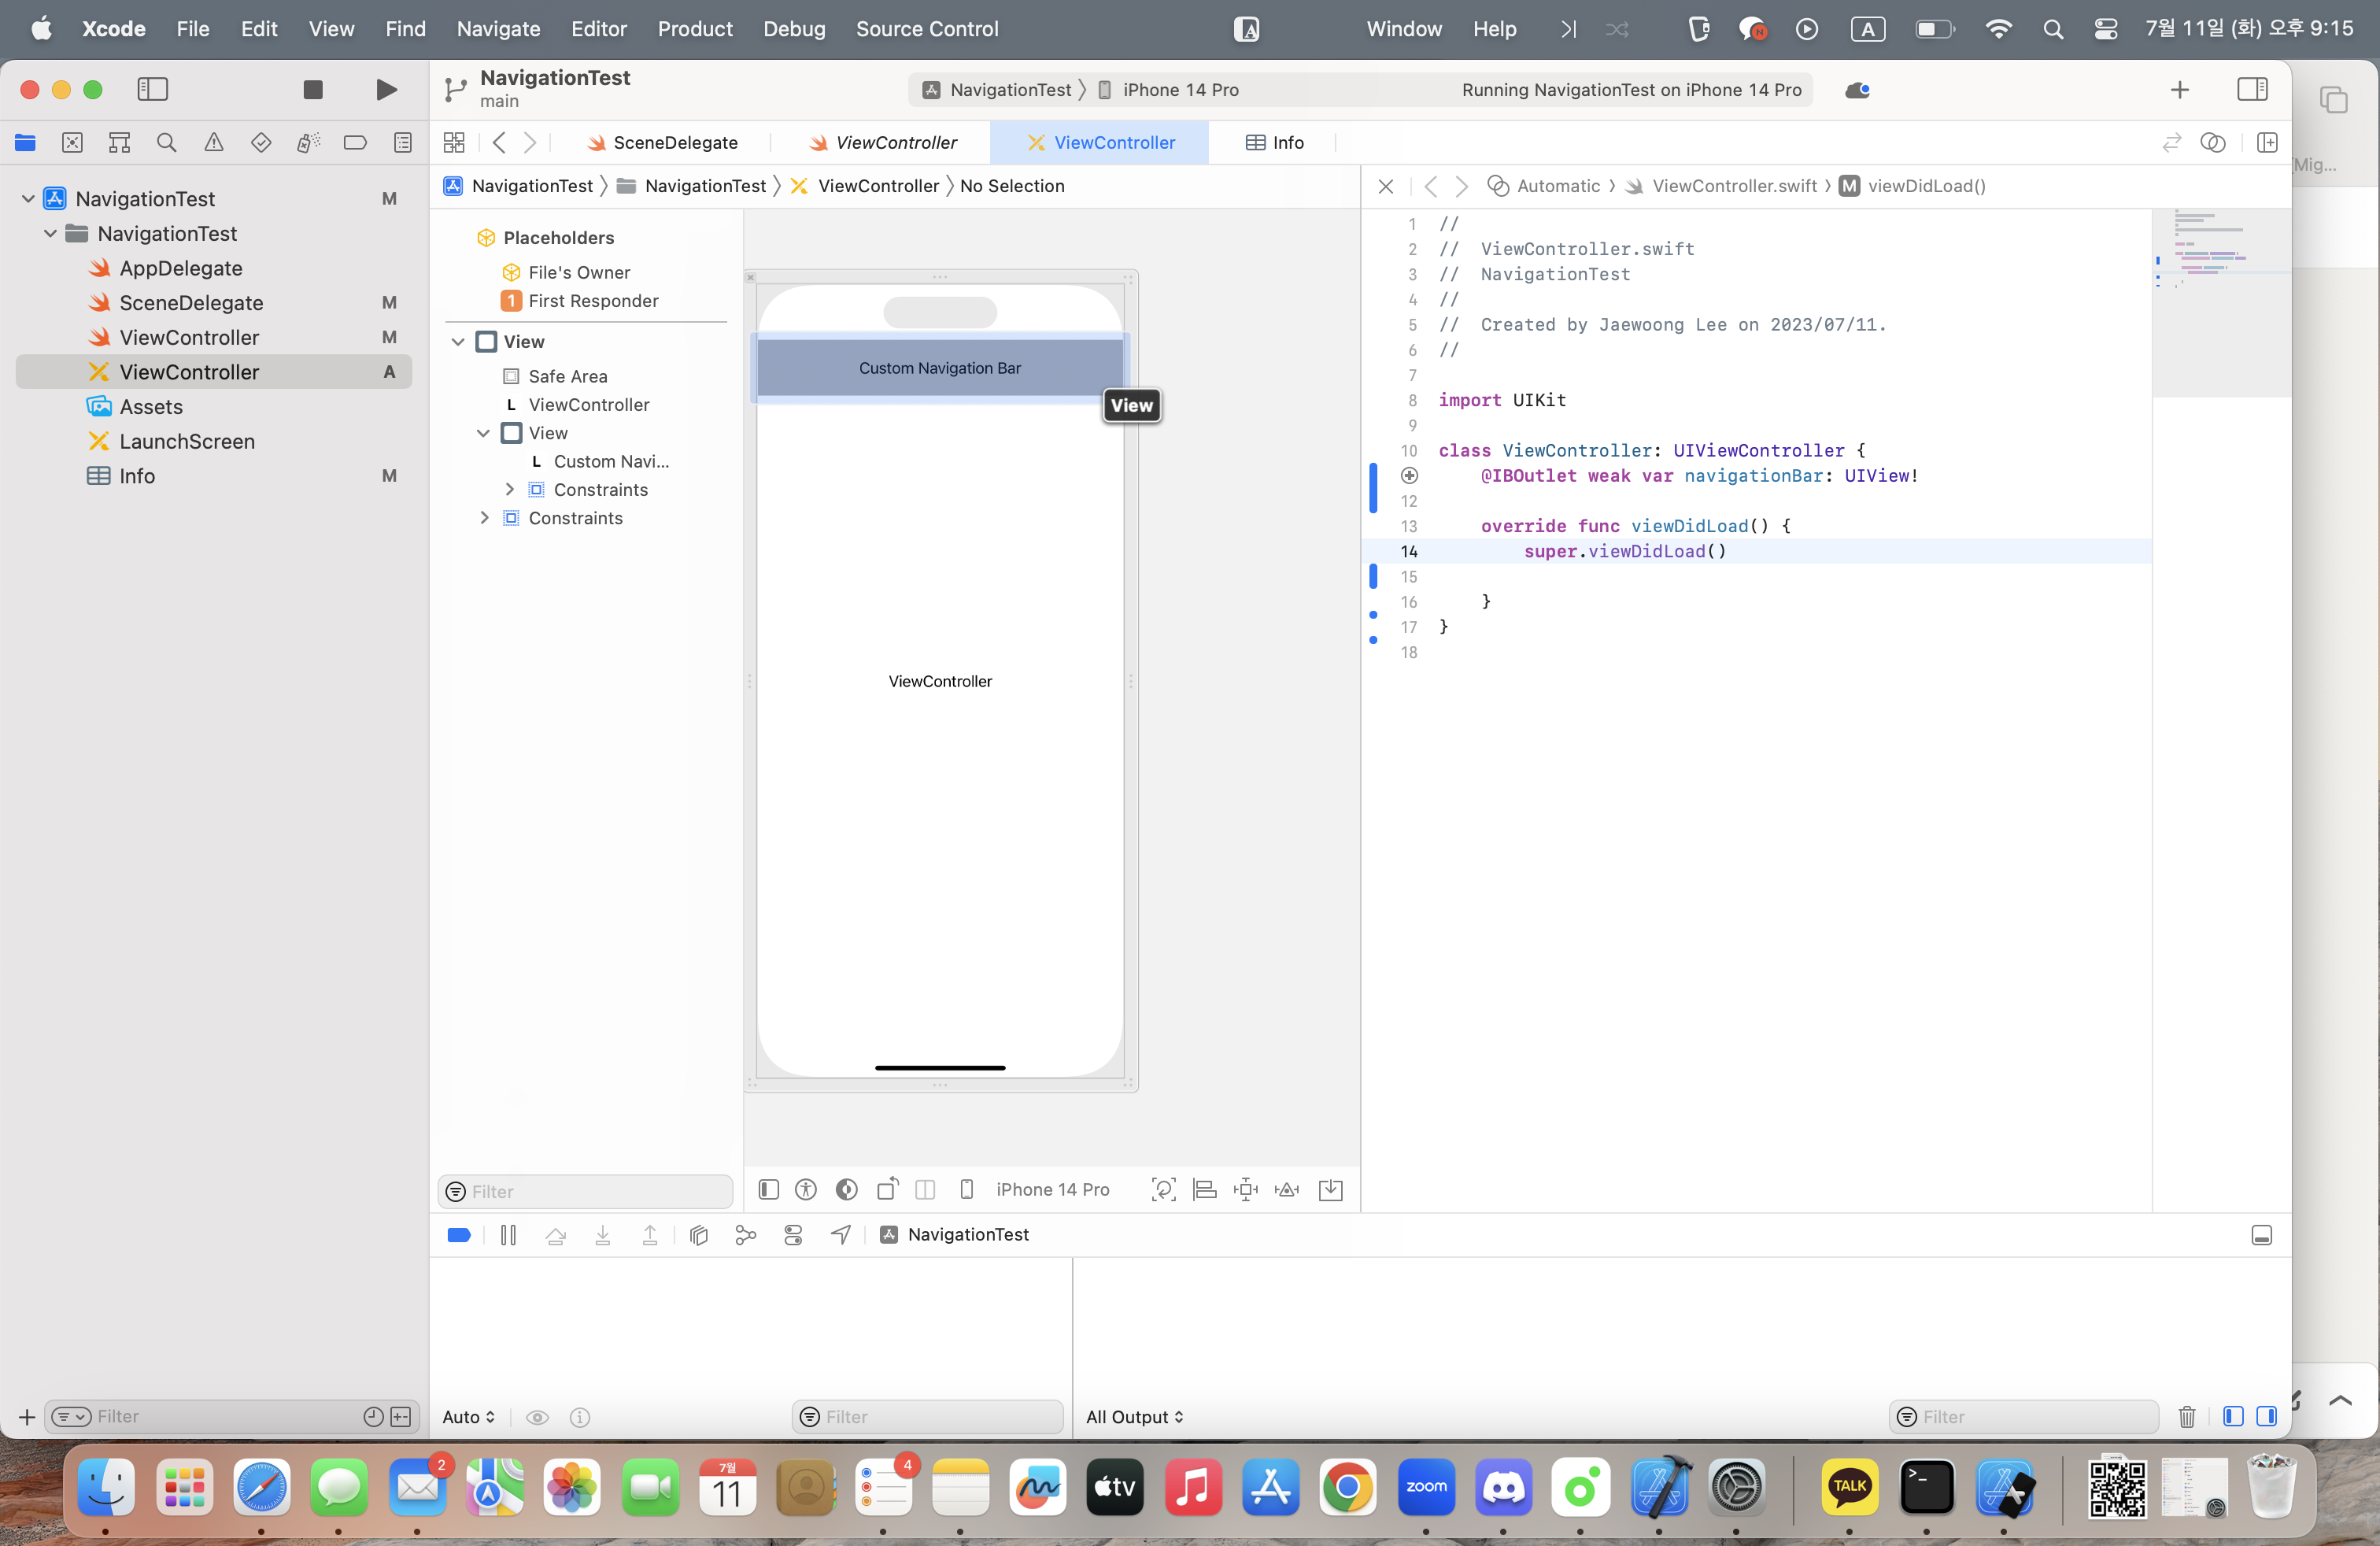Stop the running app with the Stop button
The width and height of the screenshot is (2380, 1546).
pyautogui.click(x=312, y=90)
